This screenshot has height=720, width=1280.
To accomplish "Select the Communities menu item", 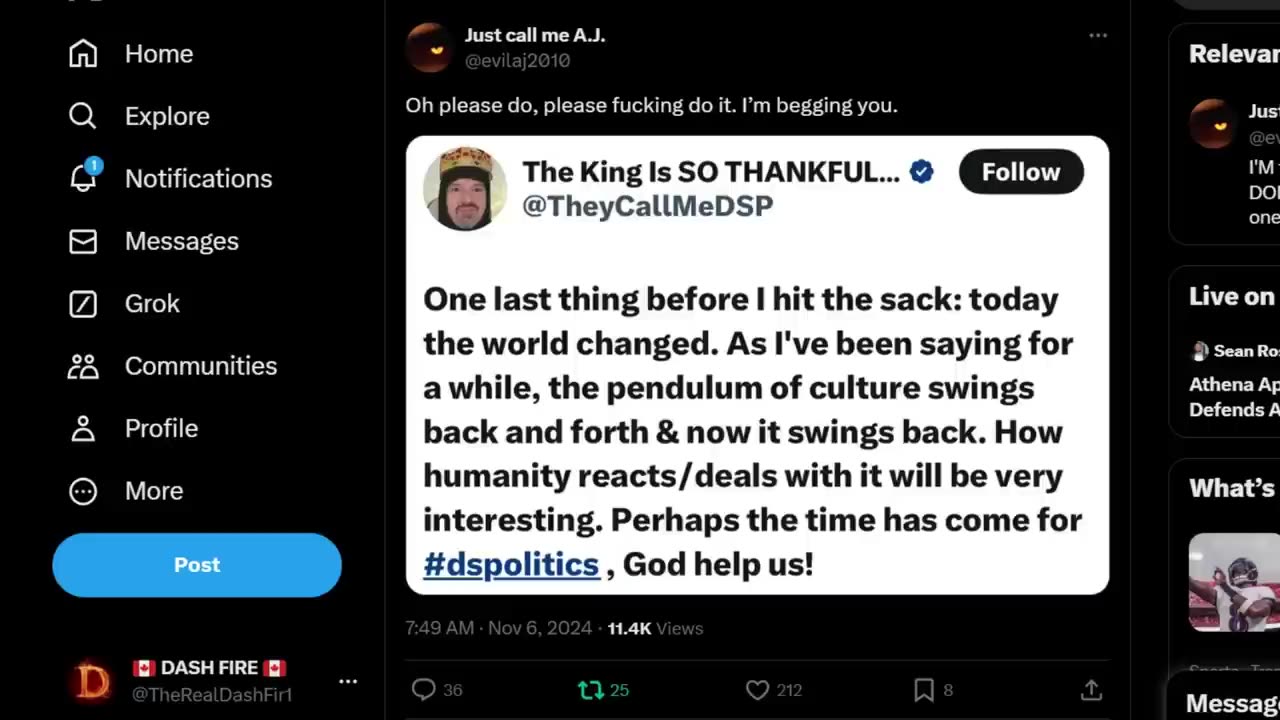I will point(200,366).
